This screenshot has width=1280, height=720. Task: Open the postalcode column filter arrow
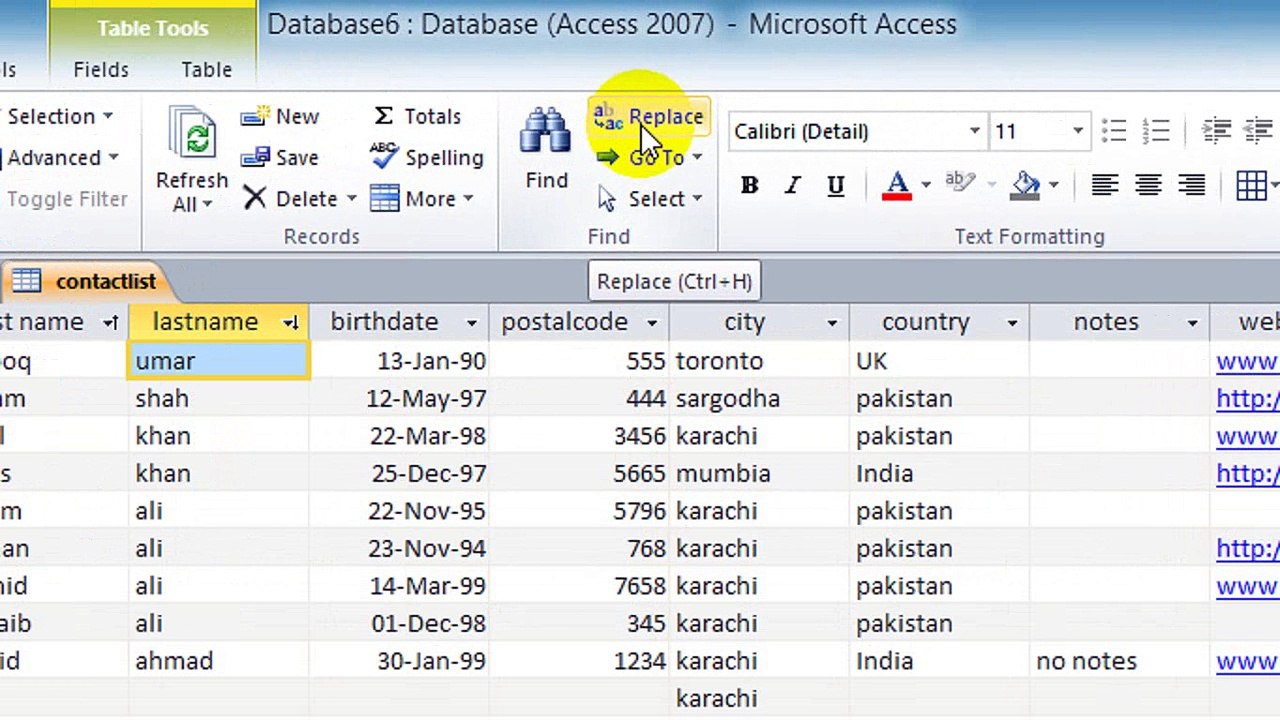(651, 322)
